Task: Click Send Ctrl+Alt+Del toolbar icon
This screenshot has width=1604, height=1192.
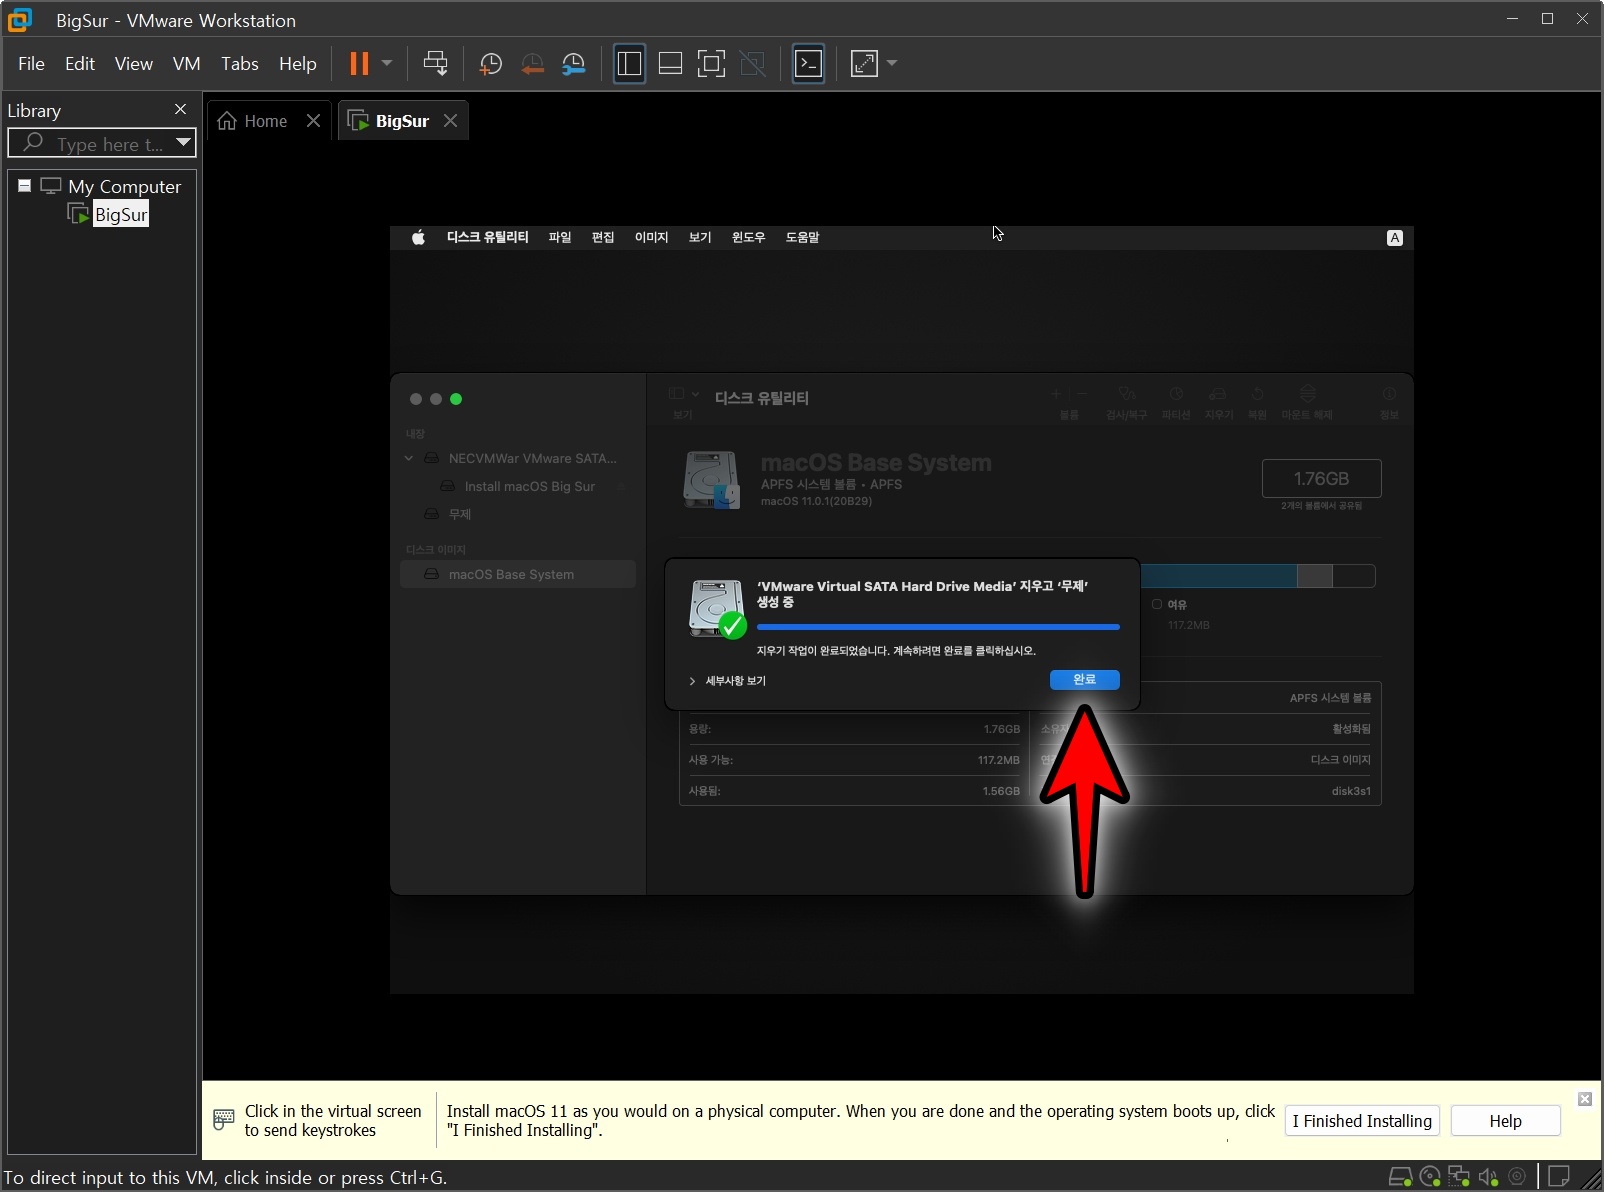Action: pos(435,64)
